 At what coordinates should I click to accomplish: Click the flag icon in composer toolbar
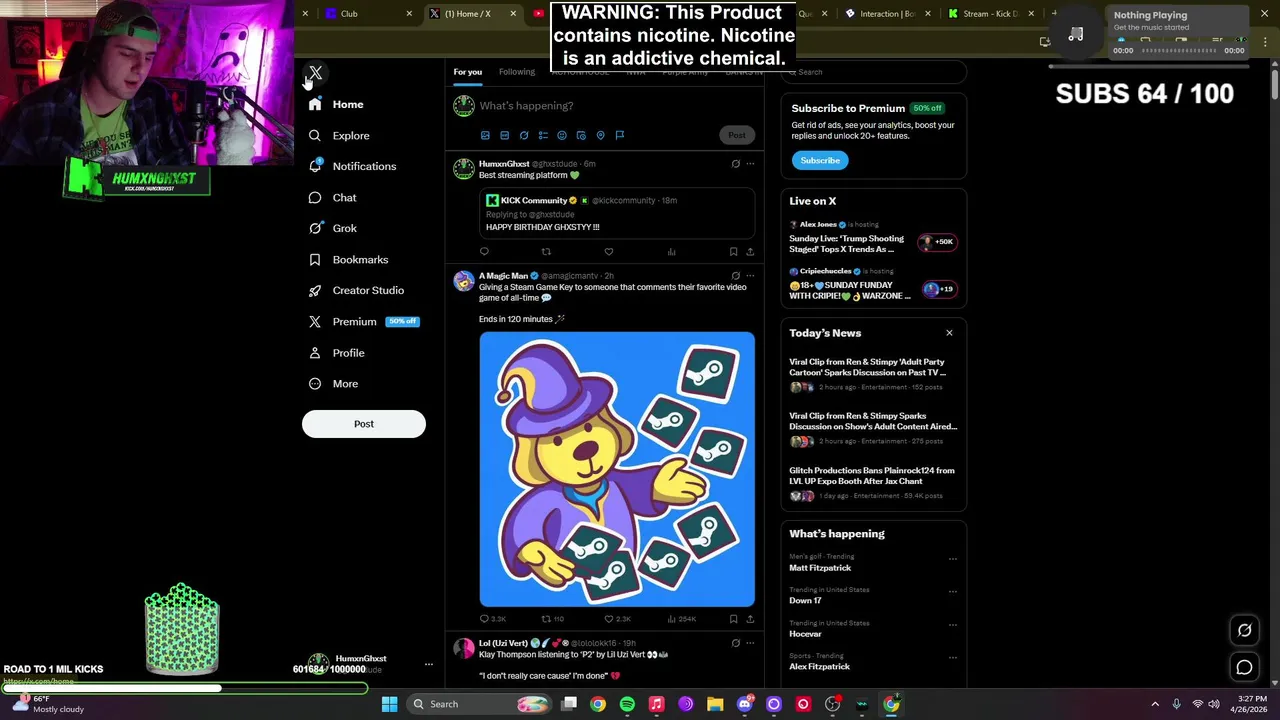[619, 135]
